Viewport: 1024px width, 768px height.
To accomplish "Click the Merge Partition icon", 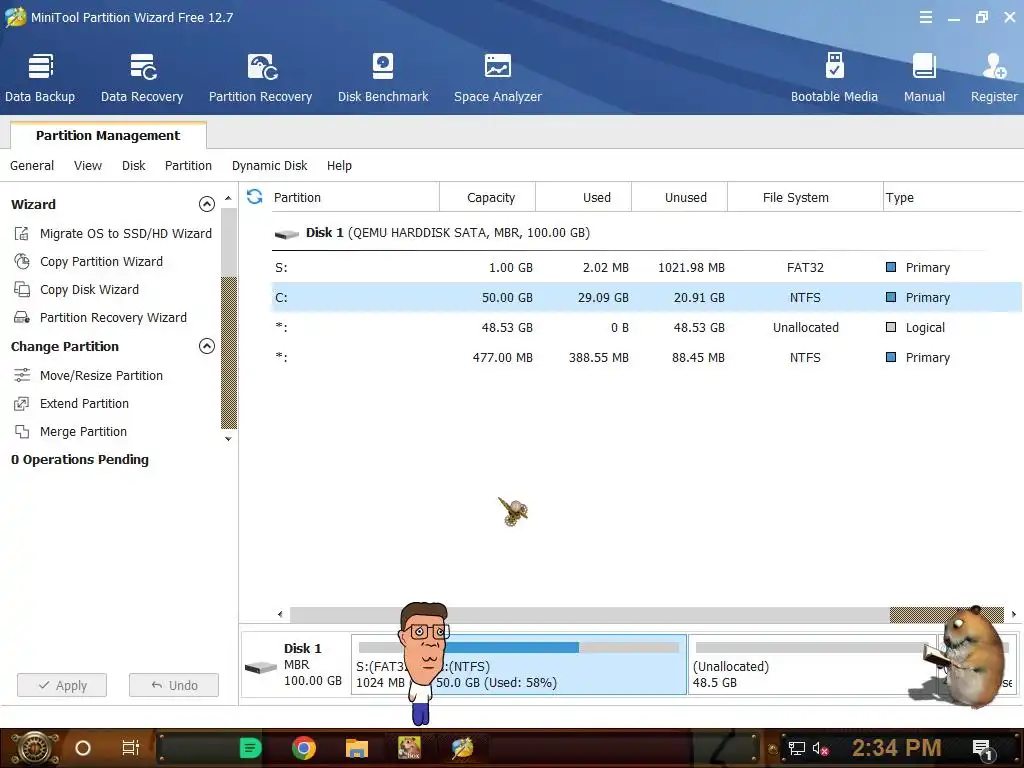I will [22, 432].
